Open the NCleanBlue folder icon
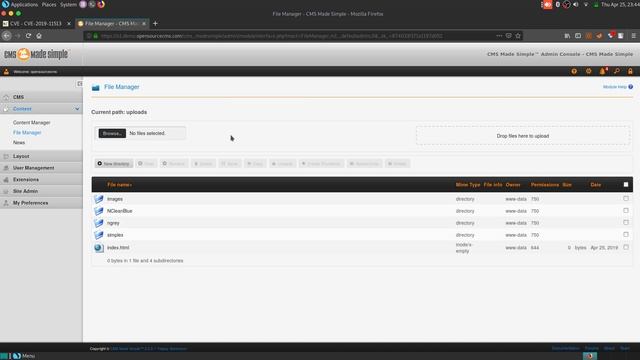640x360 pixels. click(98, 211)
